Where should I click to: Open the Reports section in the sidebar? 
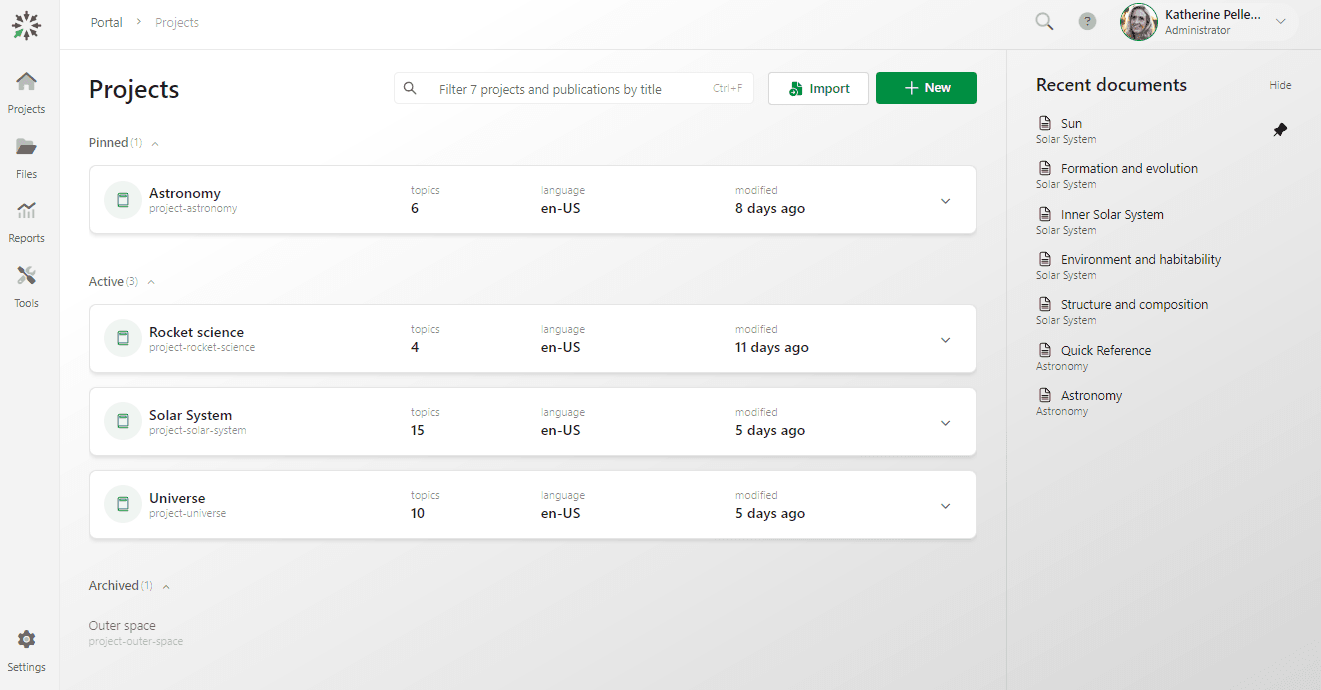click(x=27, y=220)
